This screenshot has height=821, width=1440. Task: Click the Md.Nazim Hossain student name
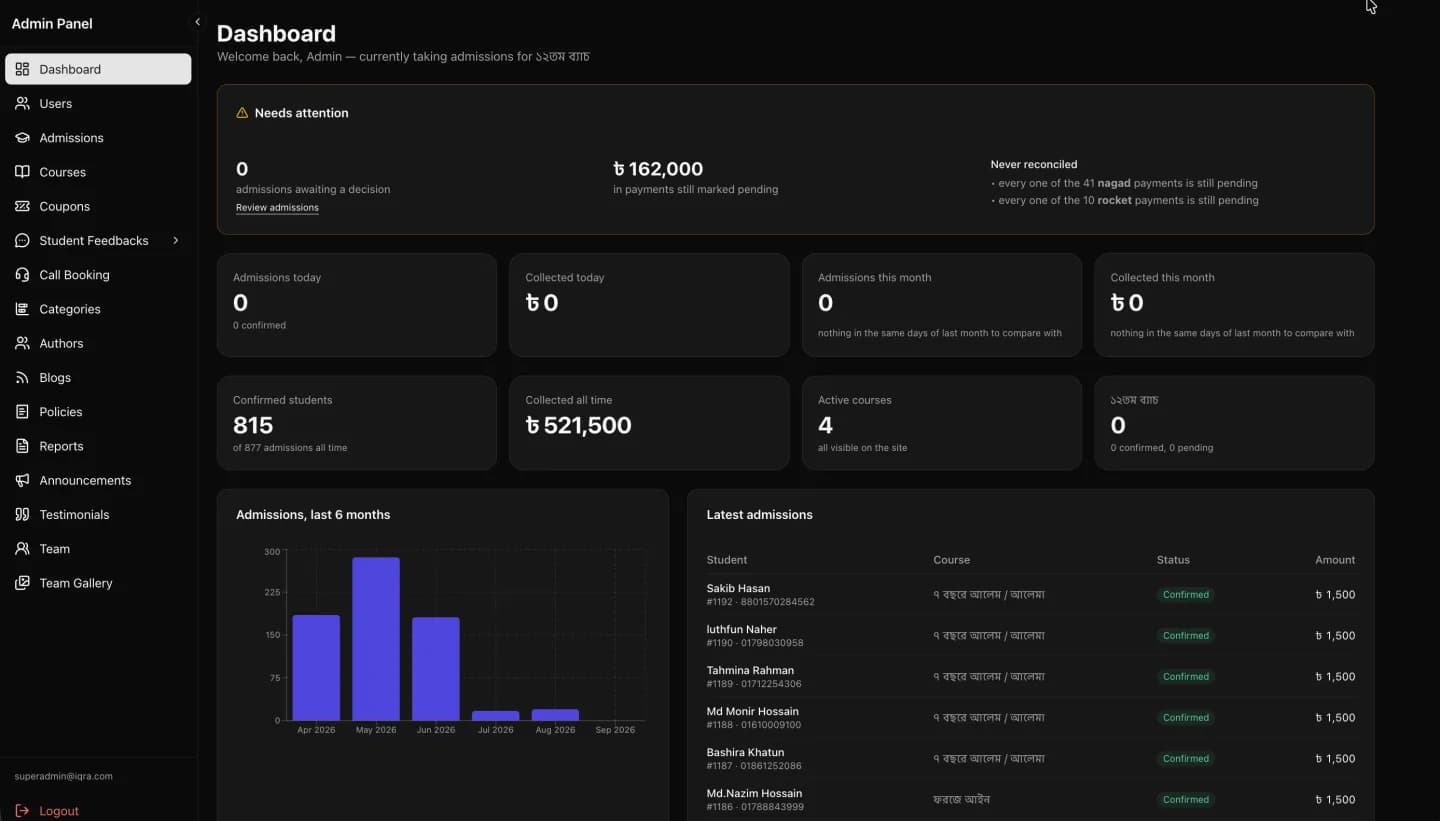pyautogui.click(x=754, y=793)
